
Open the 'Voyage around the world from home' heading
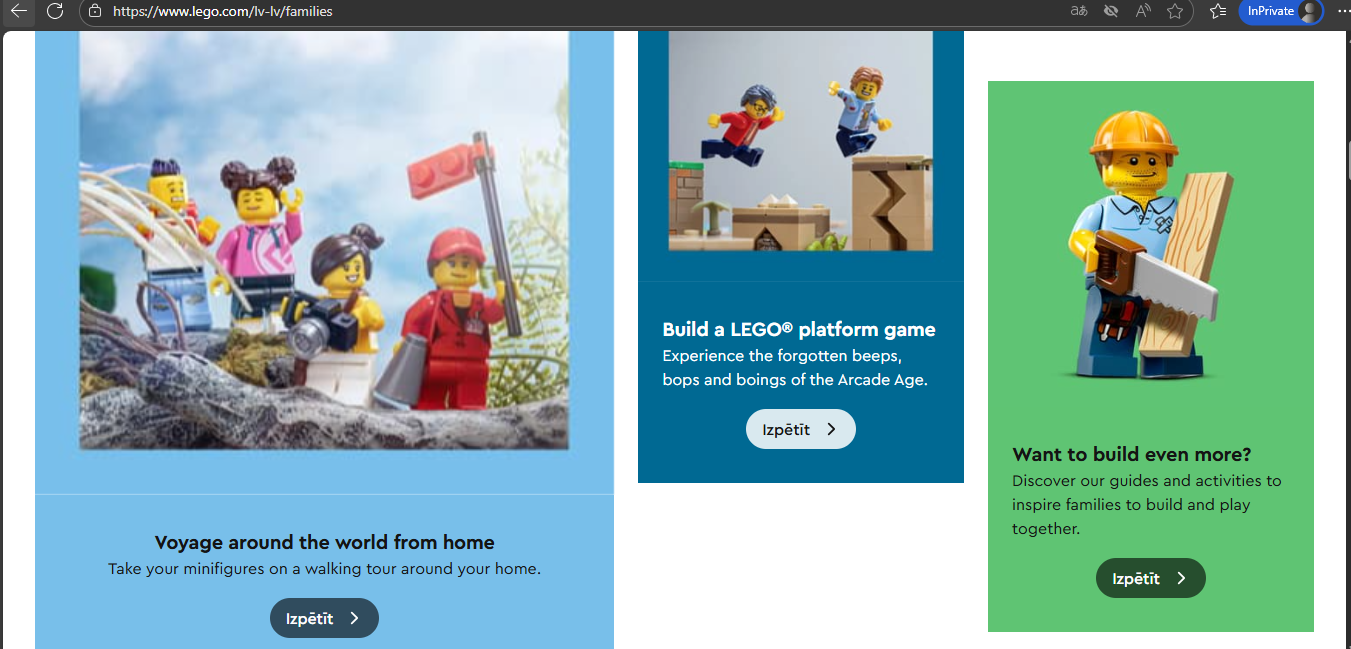pos(325,542)
